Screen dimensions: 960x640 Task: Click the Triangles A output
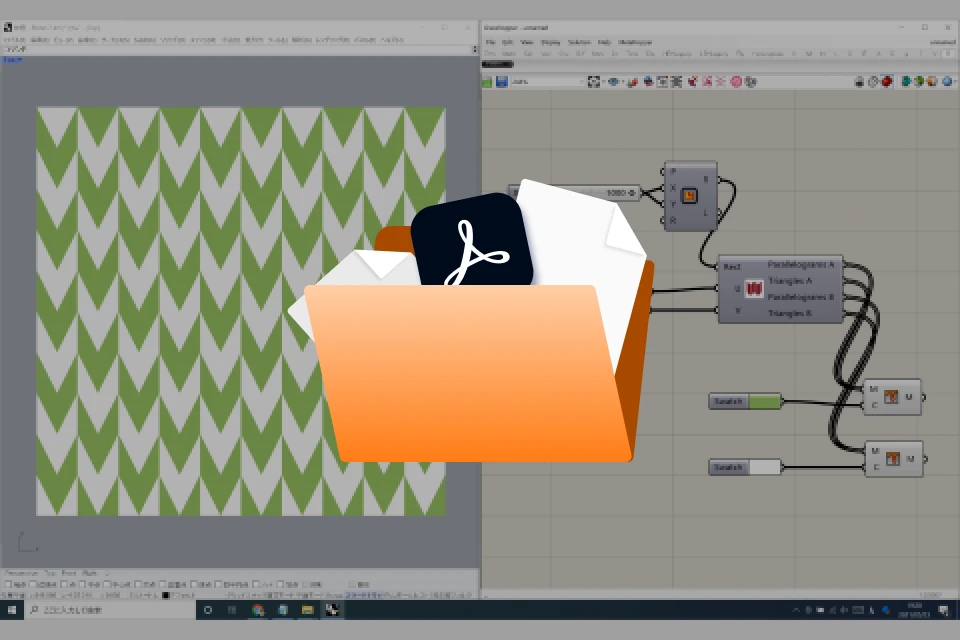click(790, 281)
